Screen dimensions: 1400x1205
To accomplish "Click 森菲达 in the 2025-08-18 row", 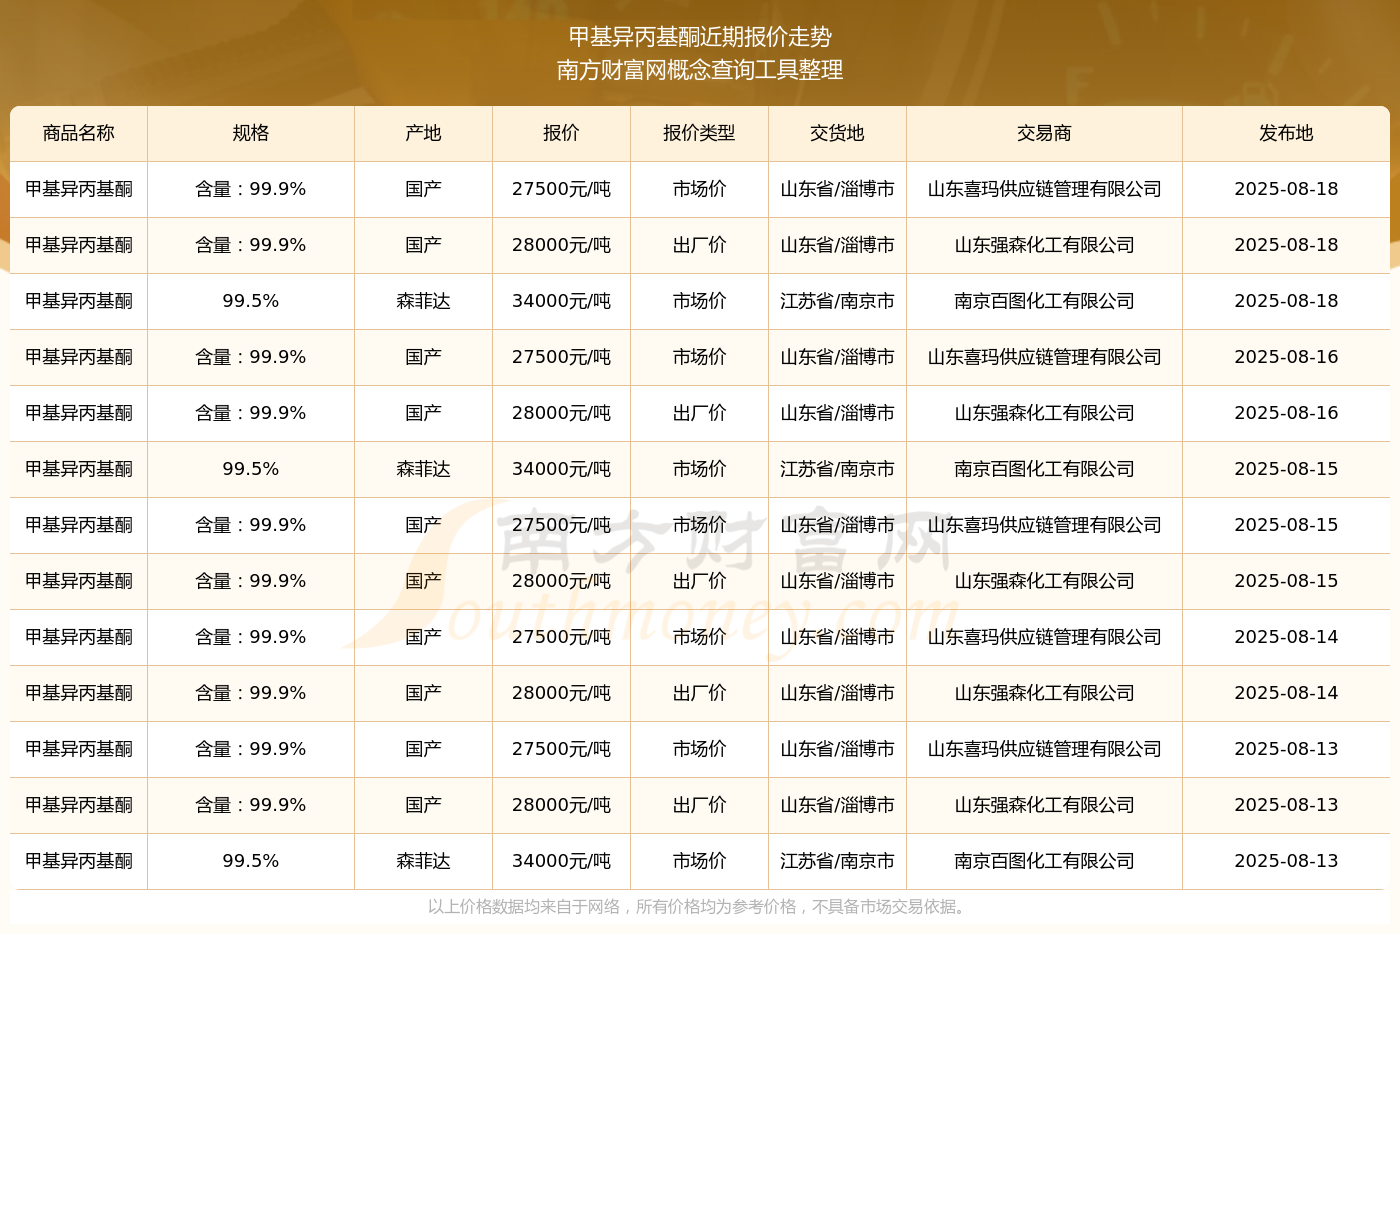I will [x=424, y=301].
